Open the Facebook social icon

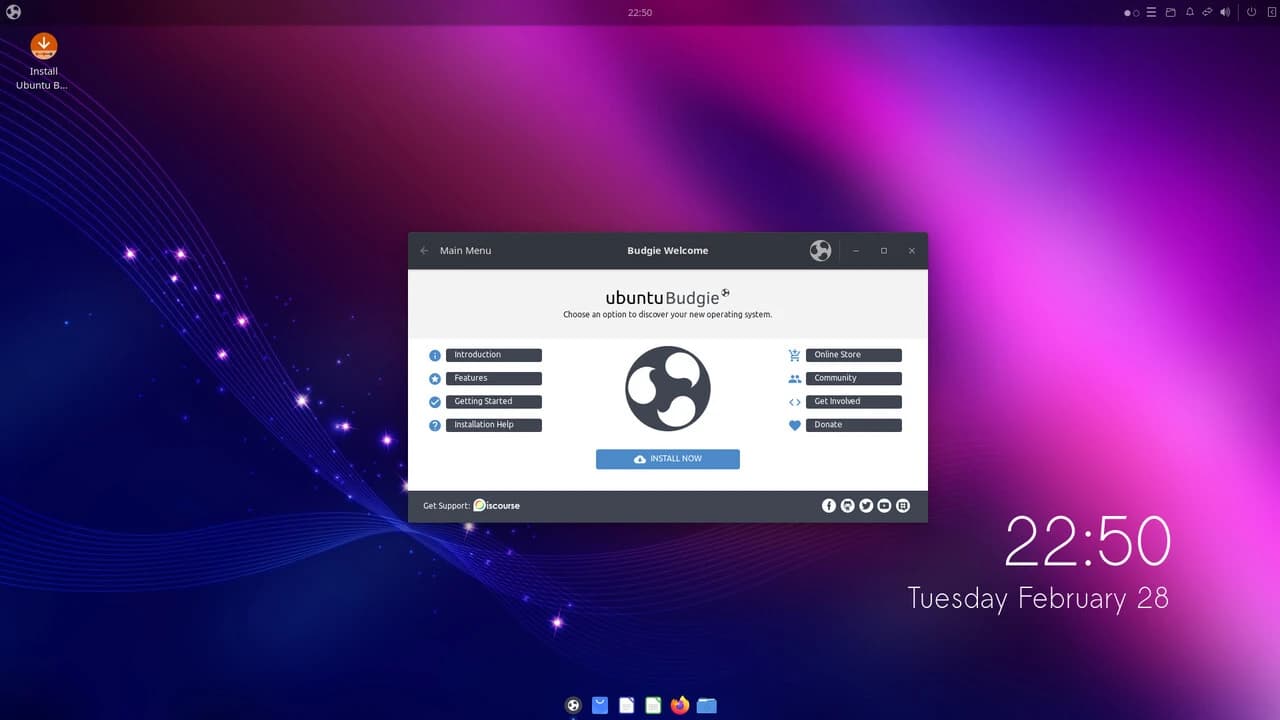pyautogui.click(x=829, y=505)
